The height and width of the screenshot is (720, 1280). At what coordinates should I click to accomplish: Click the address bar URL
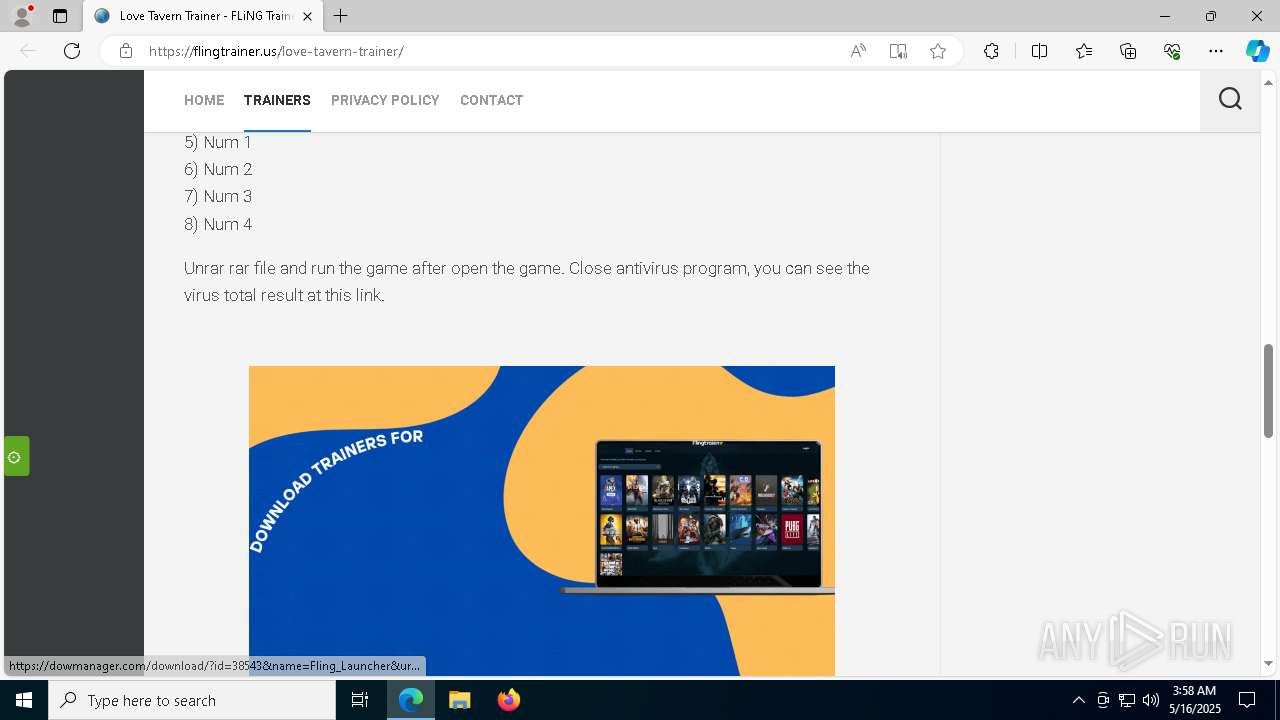click(x=276, y=51)
